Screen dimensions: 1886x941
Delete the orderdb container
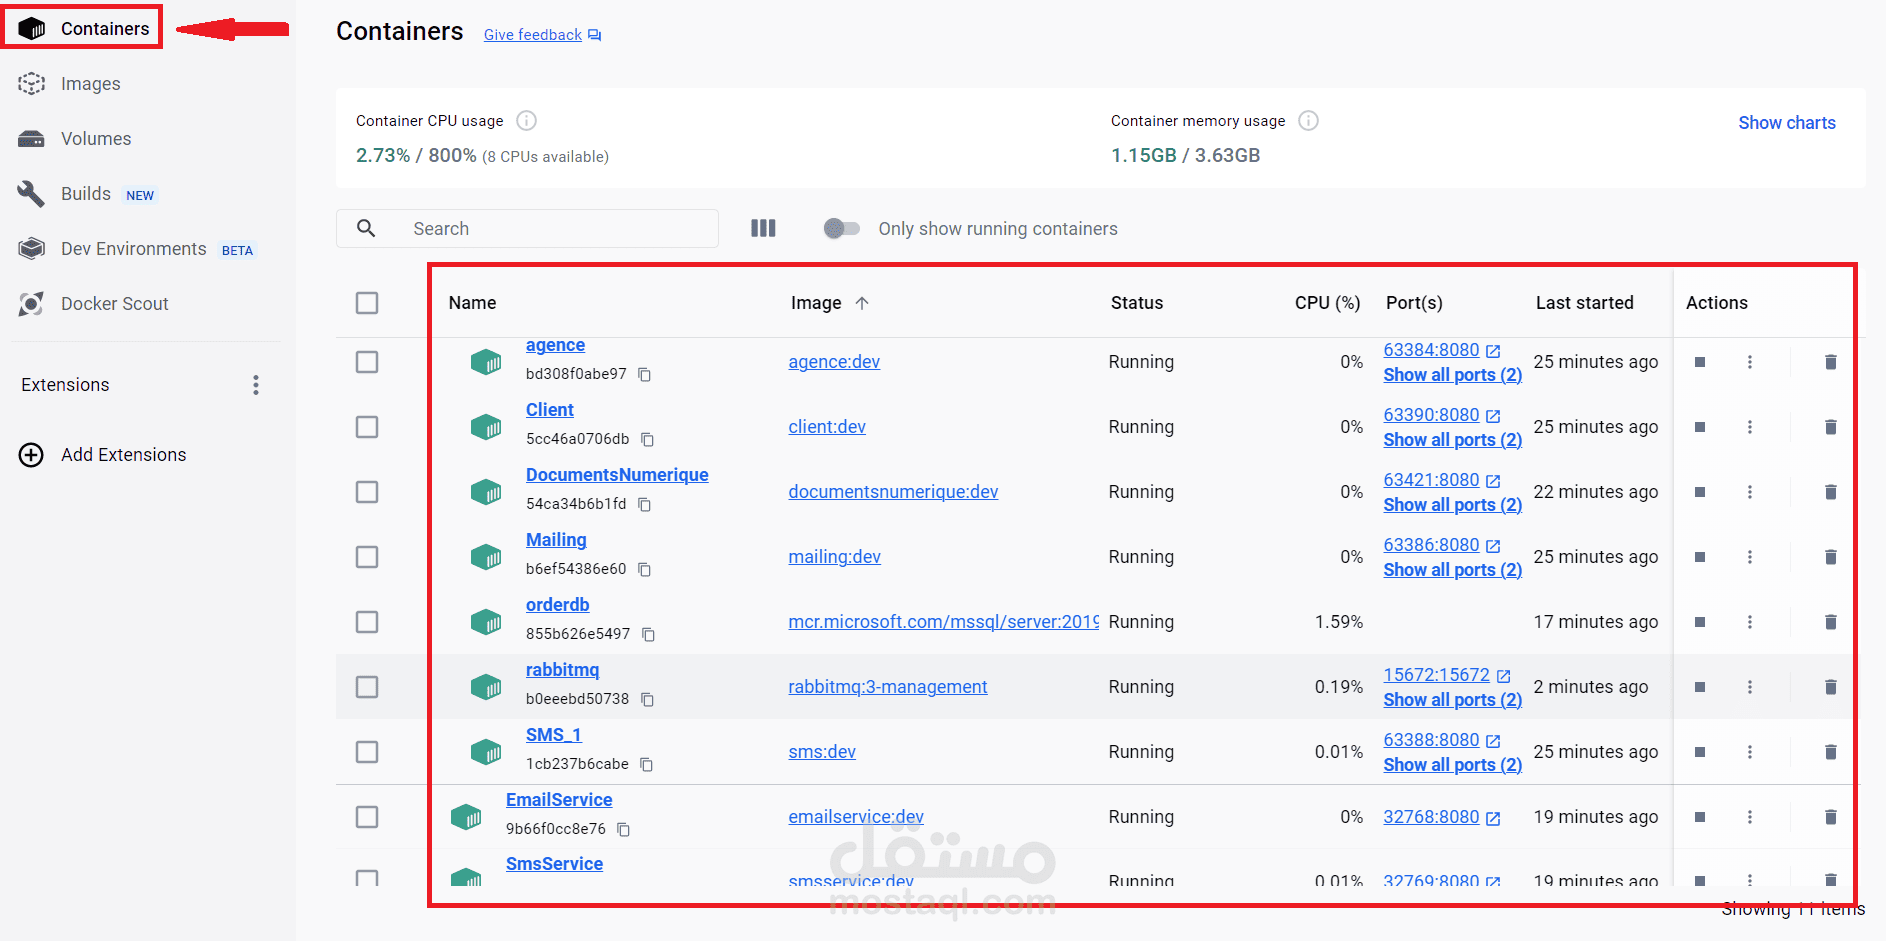coord(1830,622)
